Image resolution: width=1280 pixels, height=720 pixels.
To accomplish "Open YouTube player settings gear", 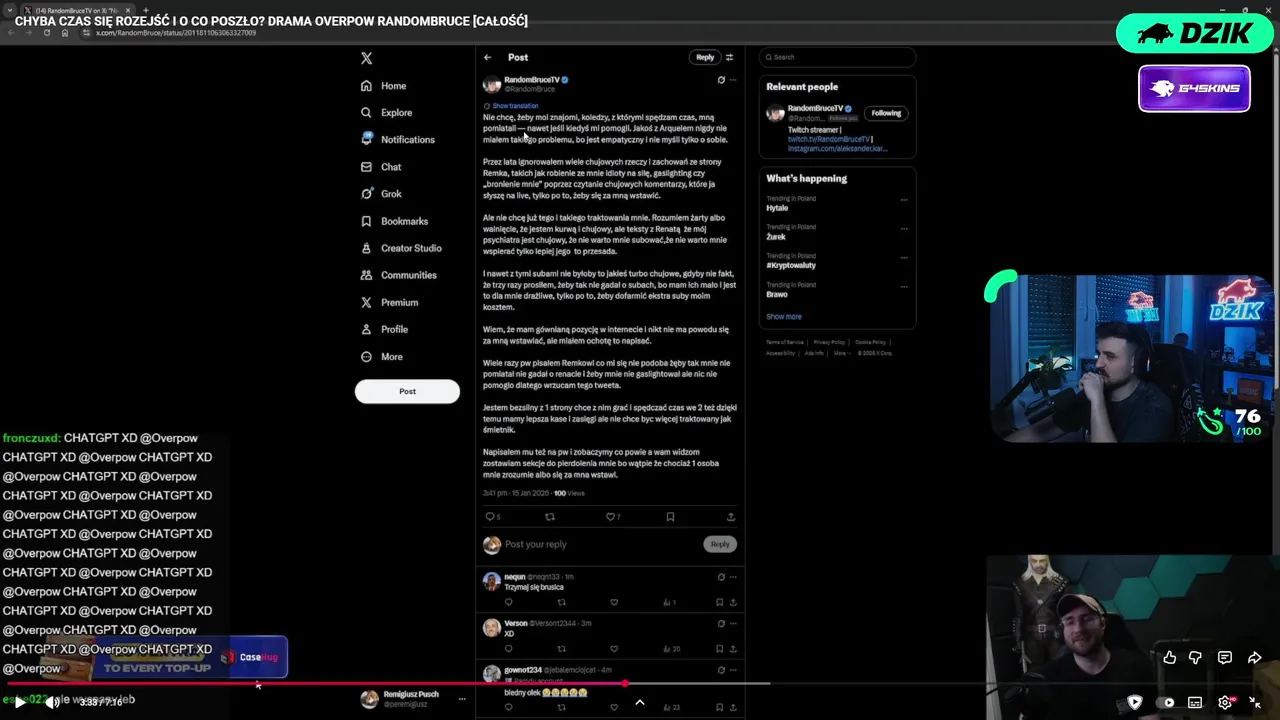I will point(1225,702).
